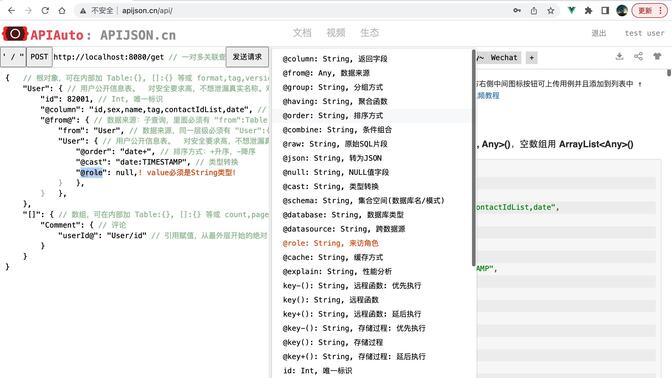Screen dimensions: 672x378
Task: Click the share icon in right panel
Action: click(638, 56)
